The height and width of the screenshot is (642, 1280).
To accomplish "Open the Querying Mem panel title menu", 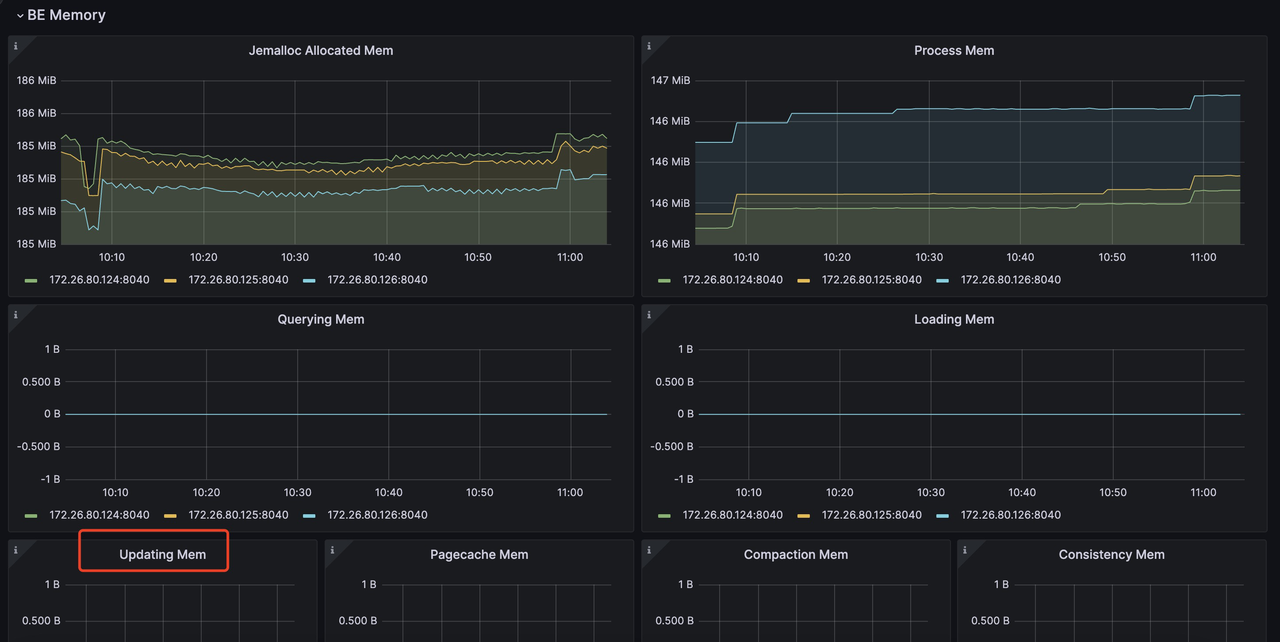I will (x=320, y=318).
